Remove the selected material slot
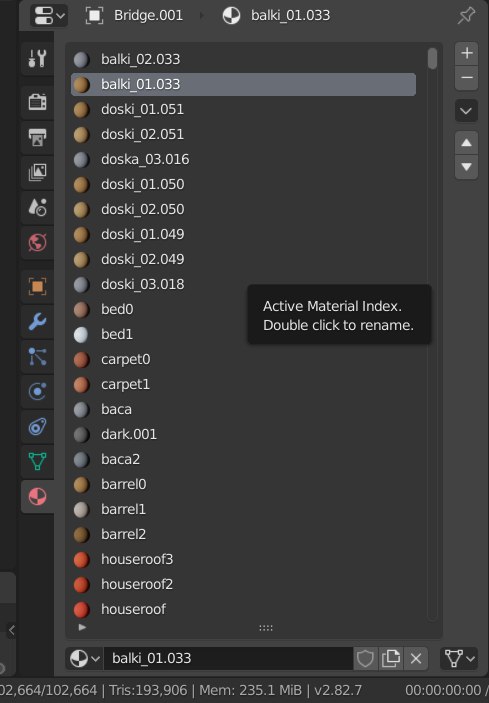Screen dimensions: 489x703 pos(467,78)
